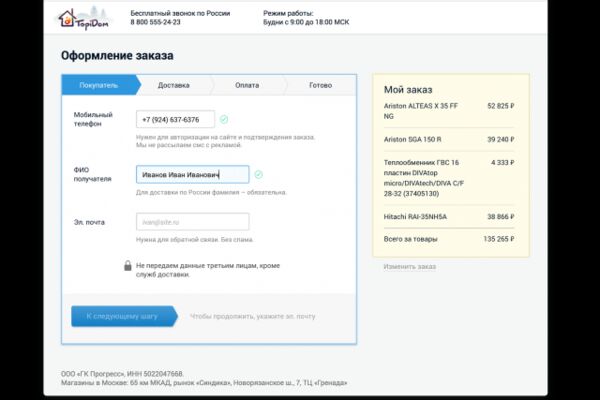Focus the mobile phone input field
The image size is (600, 400).
(175, 119)
